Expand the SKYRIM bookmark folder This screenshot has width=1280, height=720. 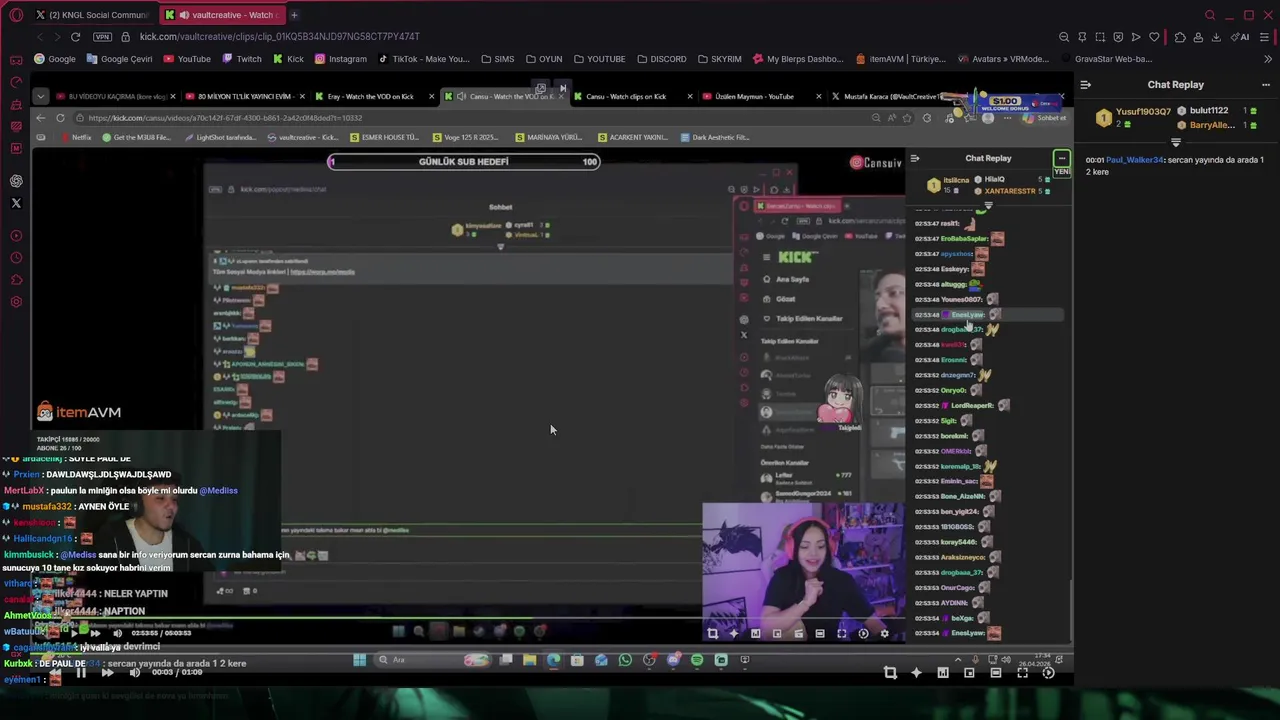tap(719, 59)
